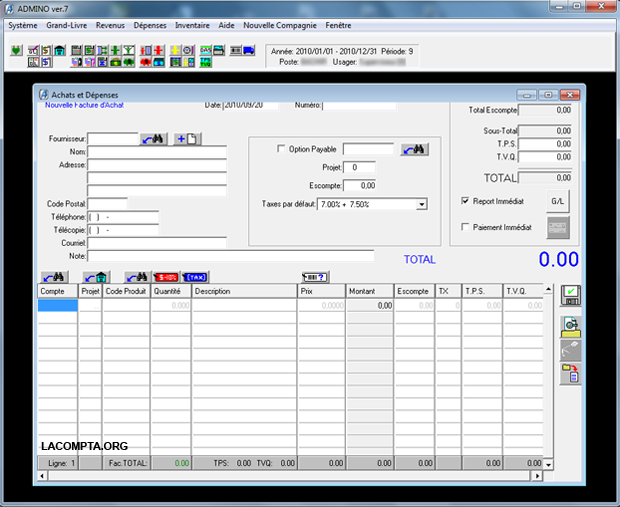The image size is (620, 507).
Task: Click horizontal scrollbar left arrow
Action: pyautogui.click(x=42, y=476)
